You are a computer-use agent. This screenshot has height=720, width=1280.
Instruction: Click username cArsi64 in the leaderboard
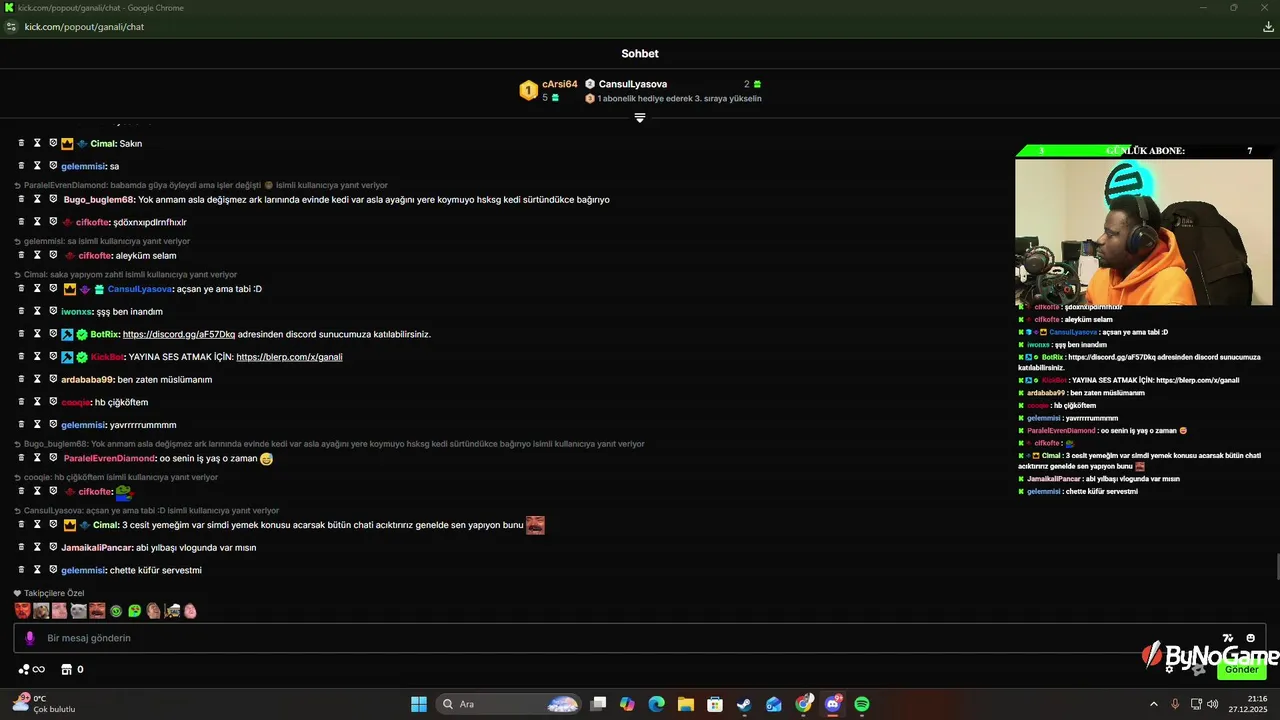pos(560,84)
